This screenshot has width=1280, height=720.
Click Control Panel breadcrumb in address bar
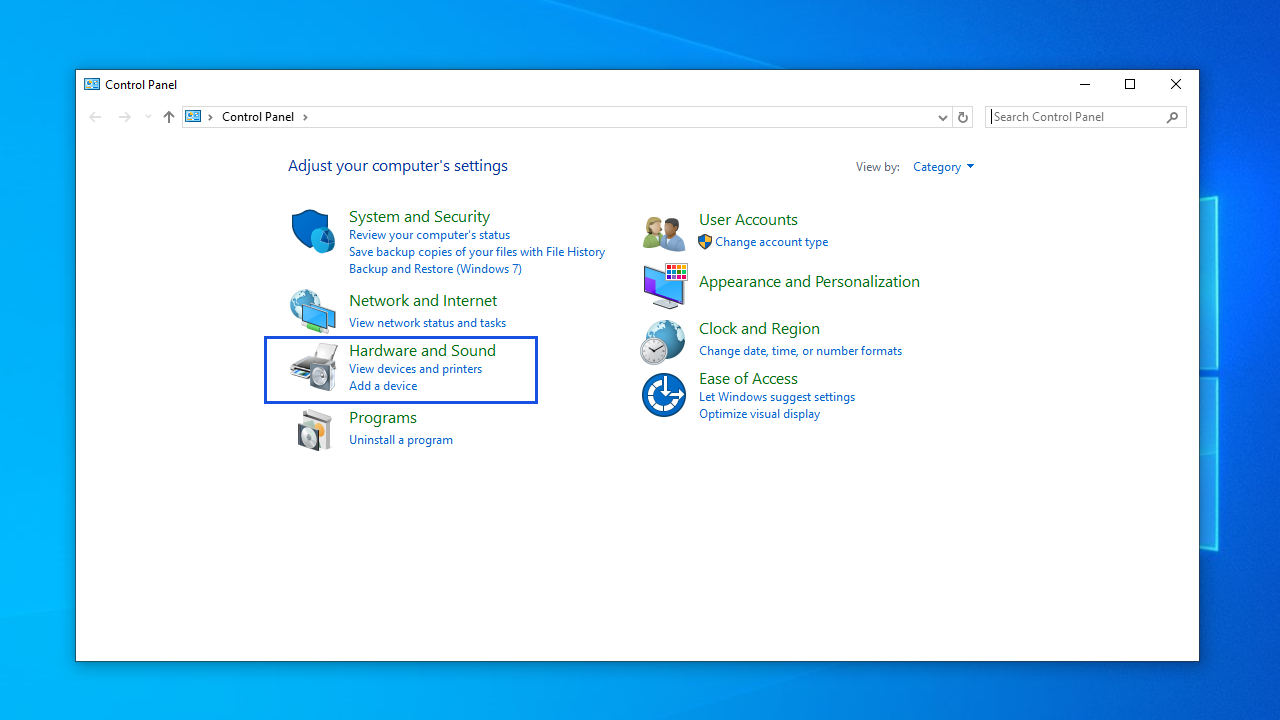click(x=258, y=117)
